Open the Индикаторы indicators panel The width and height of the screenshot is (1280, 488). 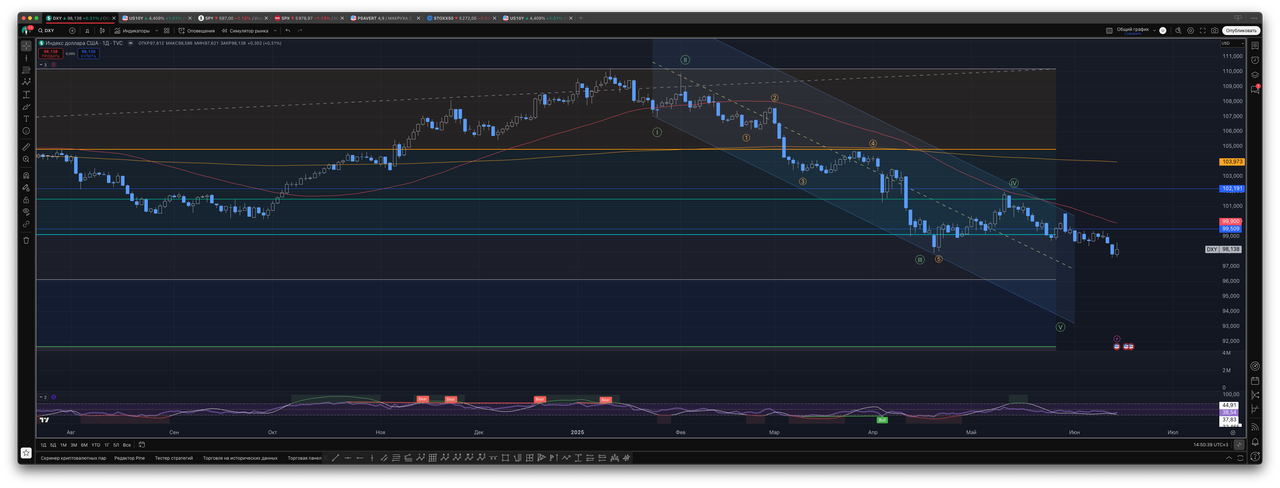coord(131,31)
